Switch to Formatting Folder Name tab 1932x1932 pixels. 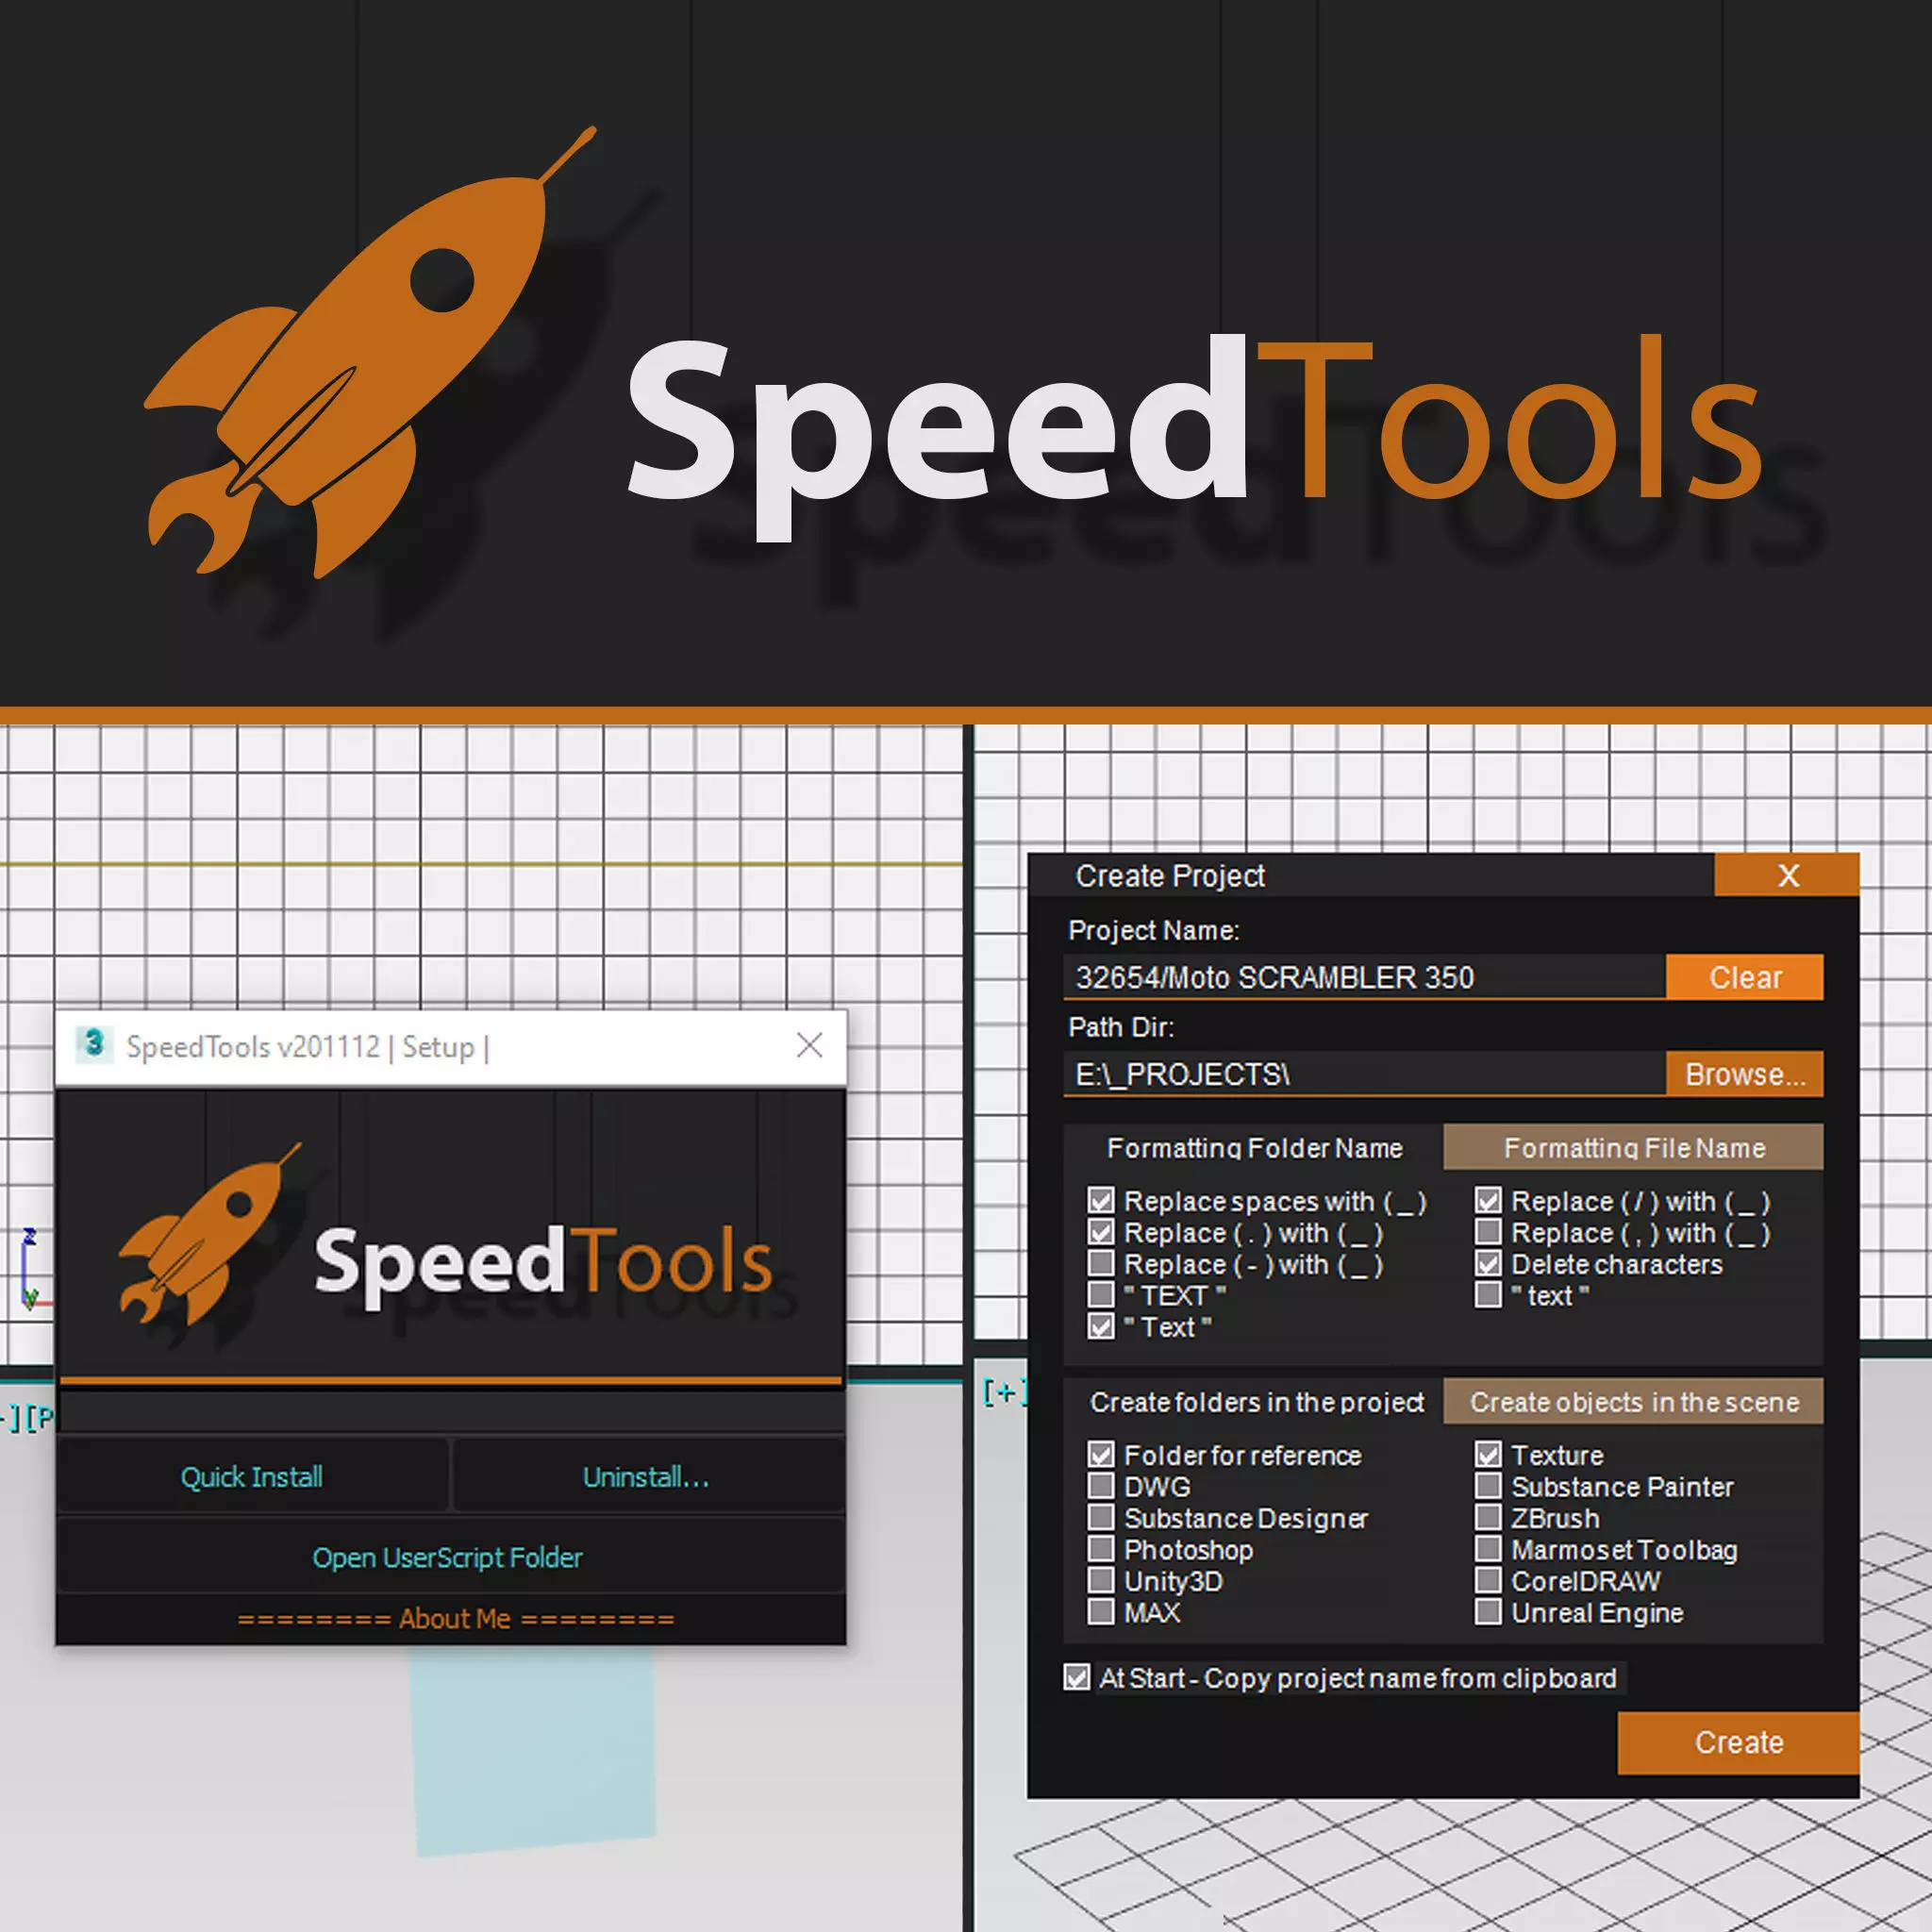pyautogui.click(x=1254, y=1147)
